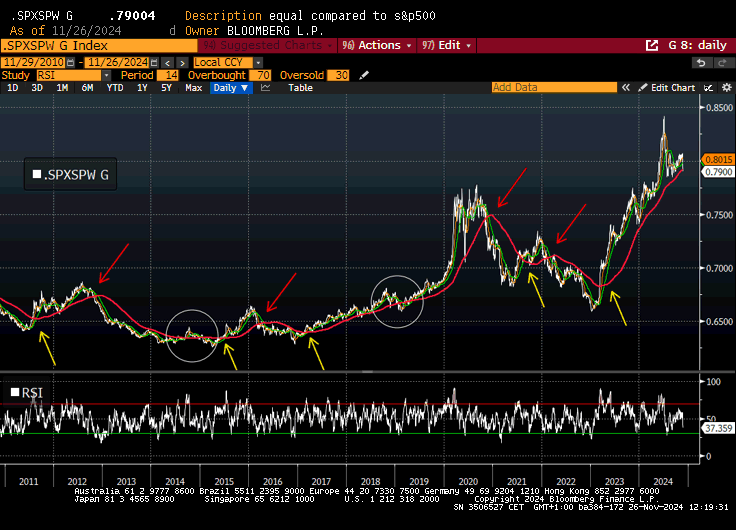Select Max time range

193,88
